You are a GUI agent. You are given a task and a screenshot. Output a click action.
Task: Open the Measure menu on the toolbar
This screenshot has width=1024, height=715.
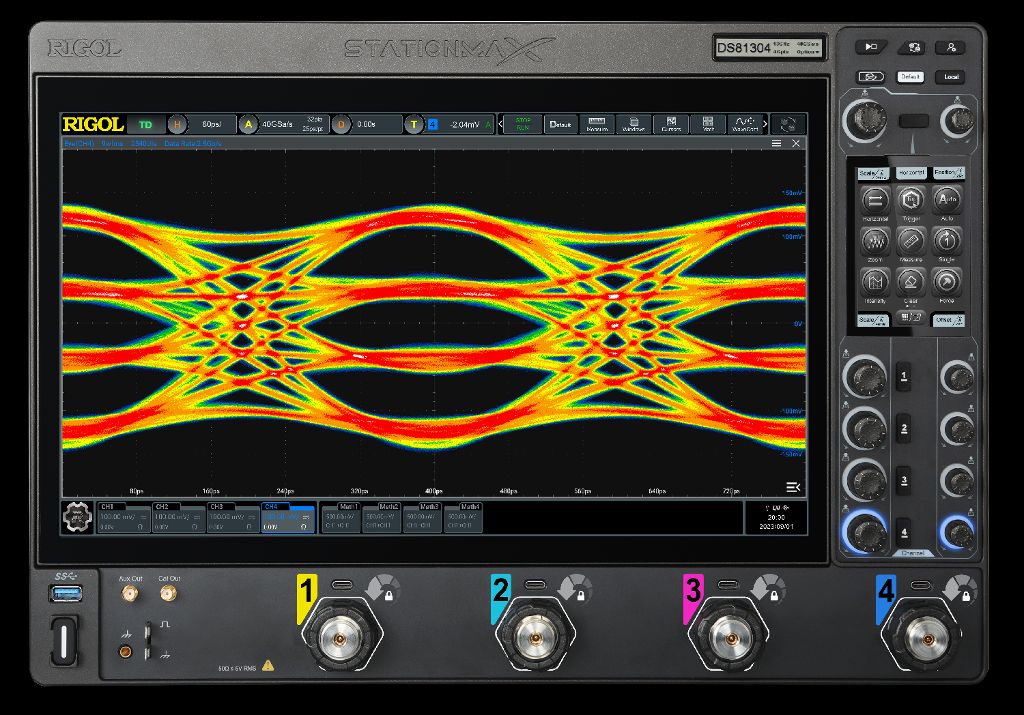(x=596, y=124)
